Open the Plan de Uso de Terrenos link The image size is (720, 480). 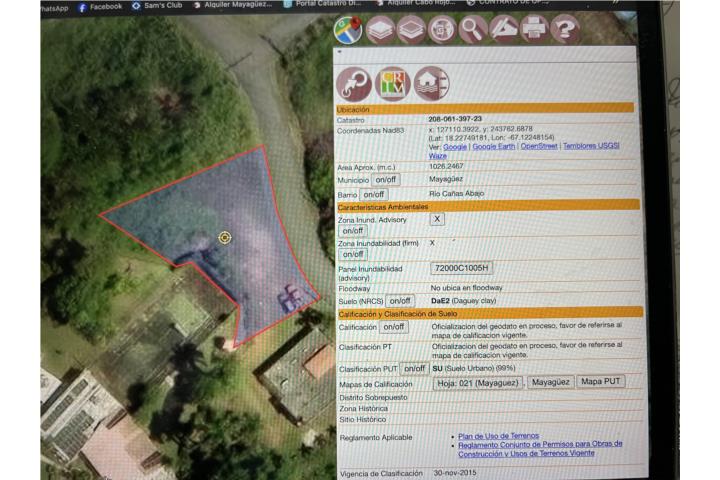point(498,436)
